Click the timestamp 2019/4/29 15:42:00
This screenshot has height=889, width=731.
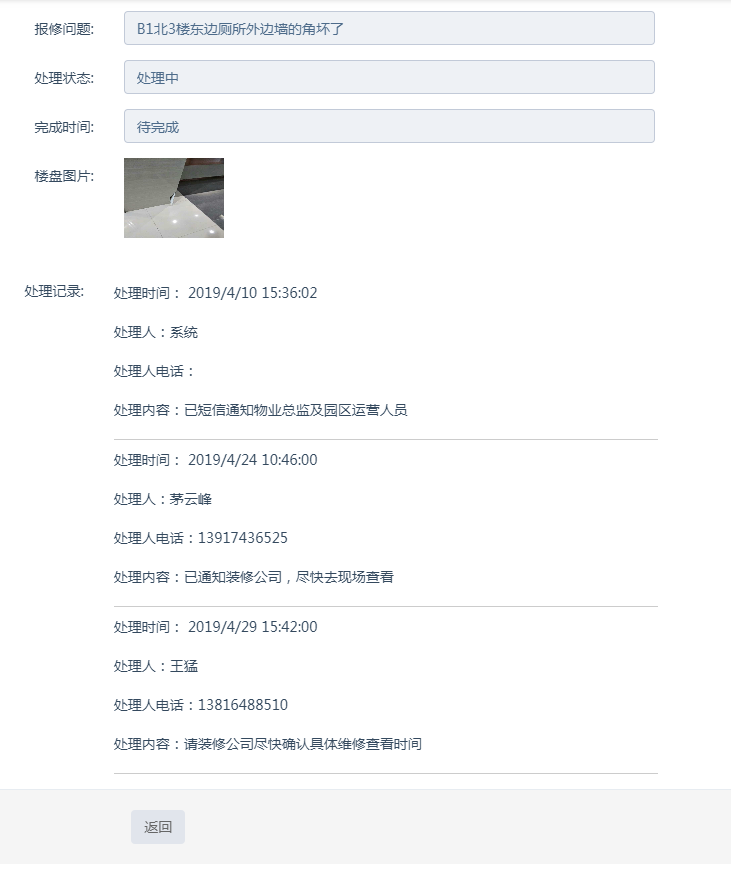pyautogui.click(x=252, y=627)
